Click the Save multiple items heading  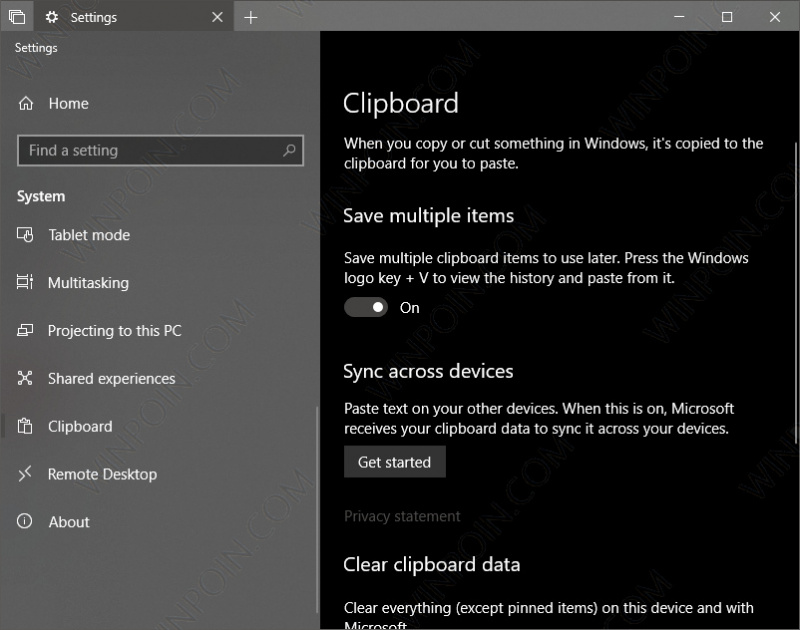[x=429, y=216]
